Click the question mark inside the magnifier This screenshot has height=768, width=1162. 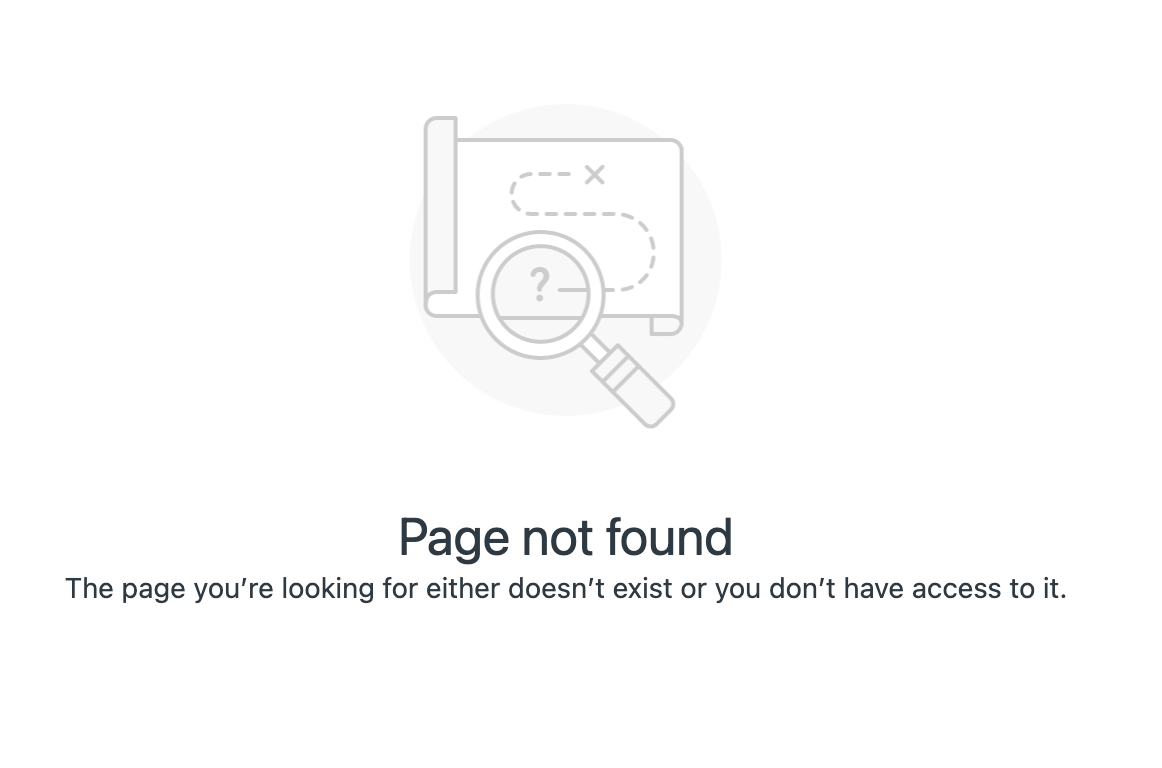coord(540,285)
